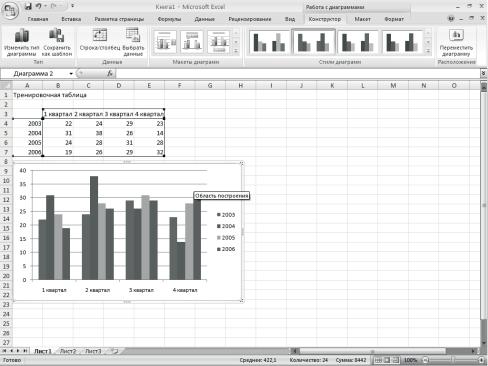The height and width of the screenshot is (366, 488).
Task: Open quick access toolbar customize dropdown
Action: pos(73,6)
